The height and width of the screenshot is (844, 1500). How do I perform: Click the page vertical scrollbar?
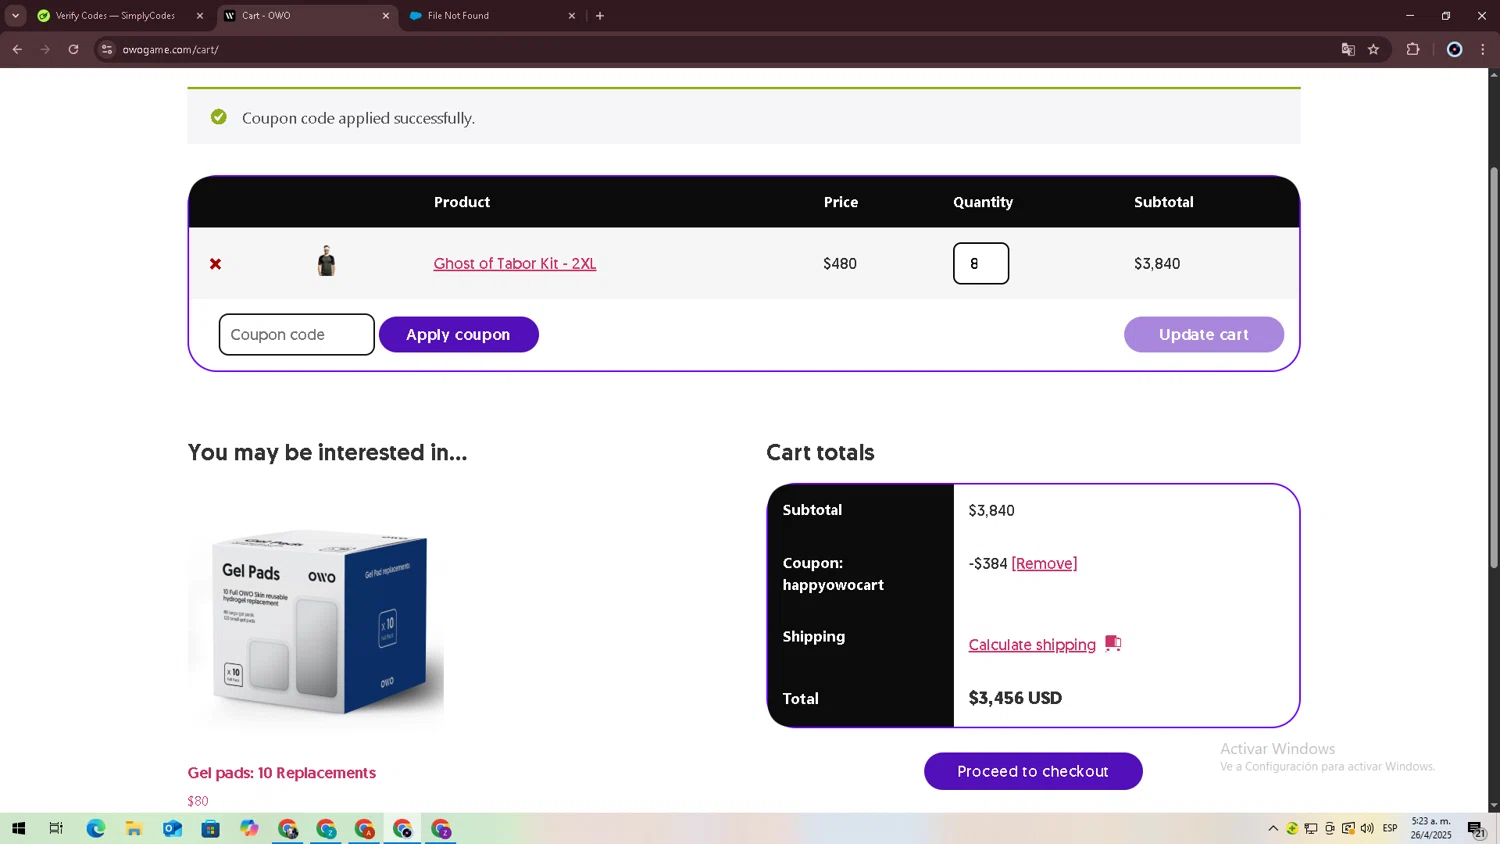pyautogui.click(x=1494, y=366)
